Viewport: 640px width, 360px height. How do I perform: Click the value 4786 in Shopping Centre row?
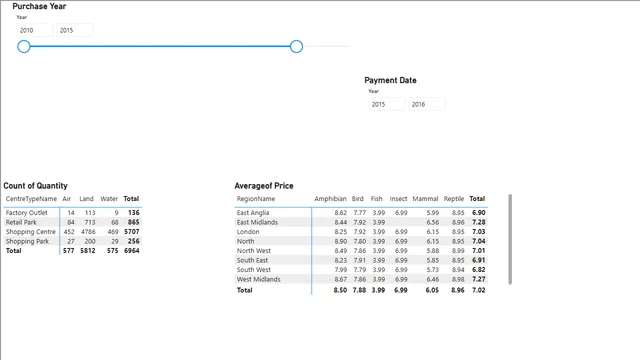tap(88, 231)
